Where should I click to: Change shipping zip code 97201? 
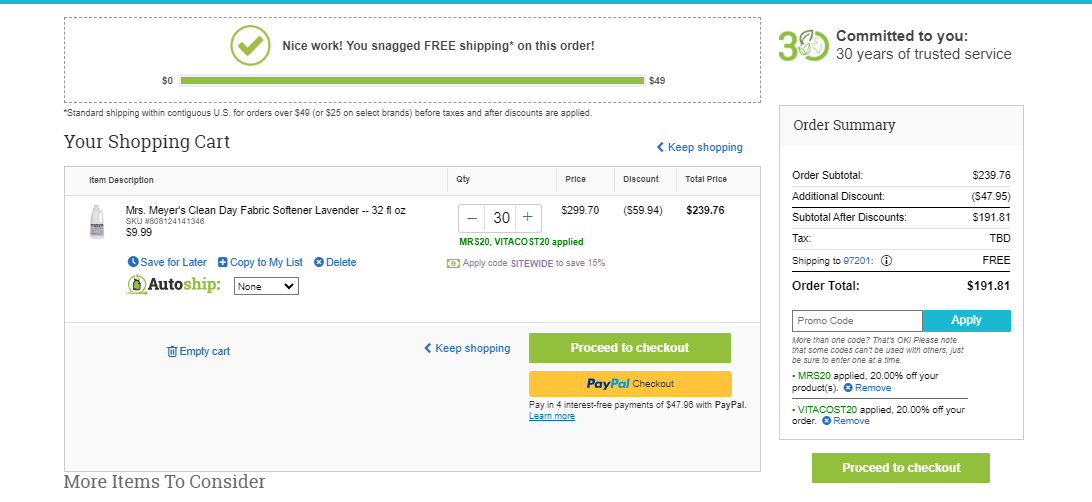[x=854, y=261]
